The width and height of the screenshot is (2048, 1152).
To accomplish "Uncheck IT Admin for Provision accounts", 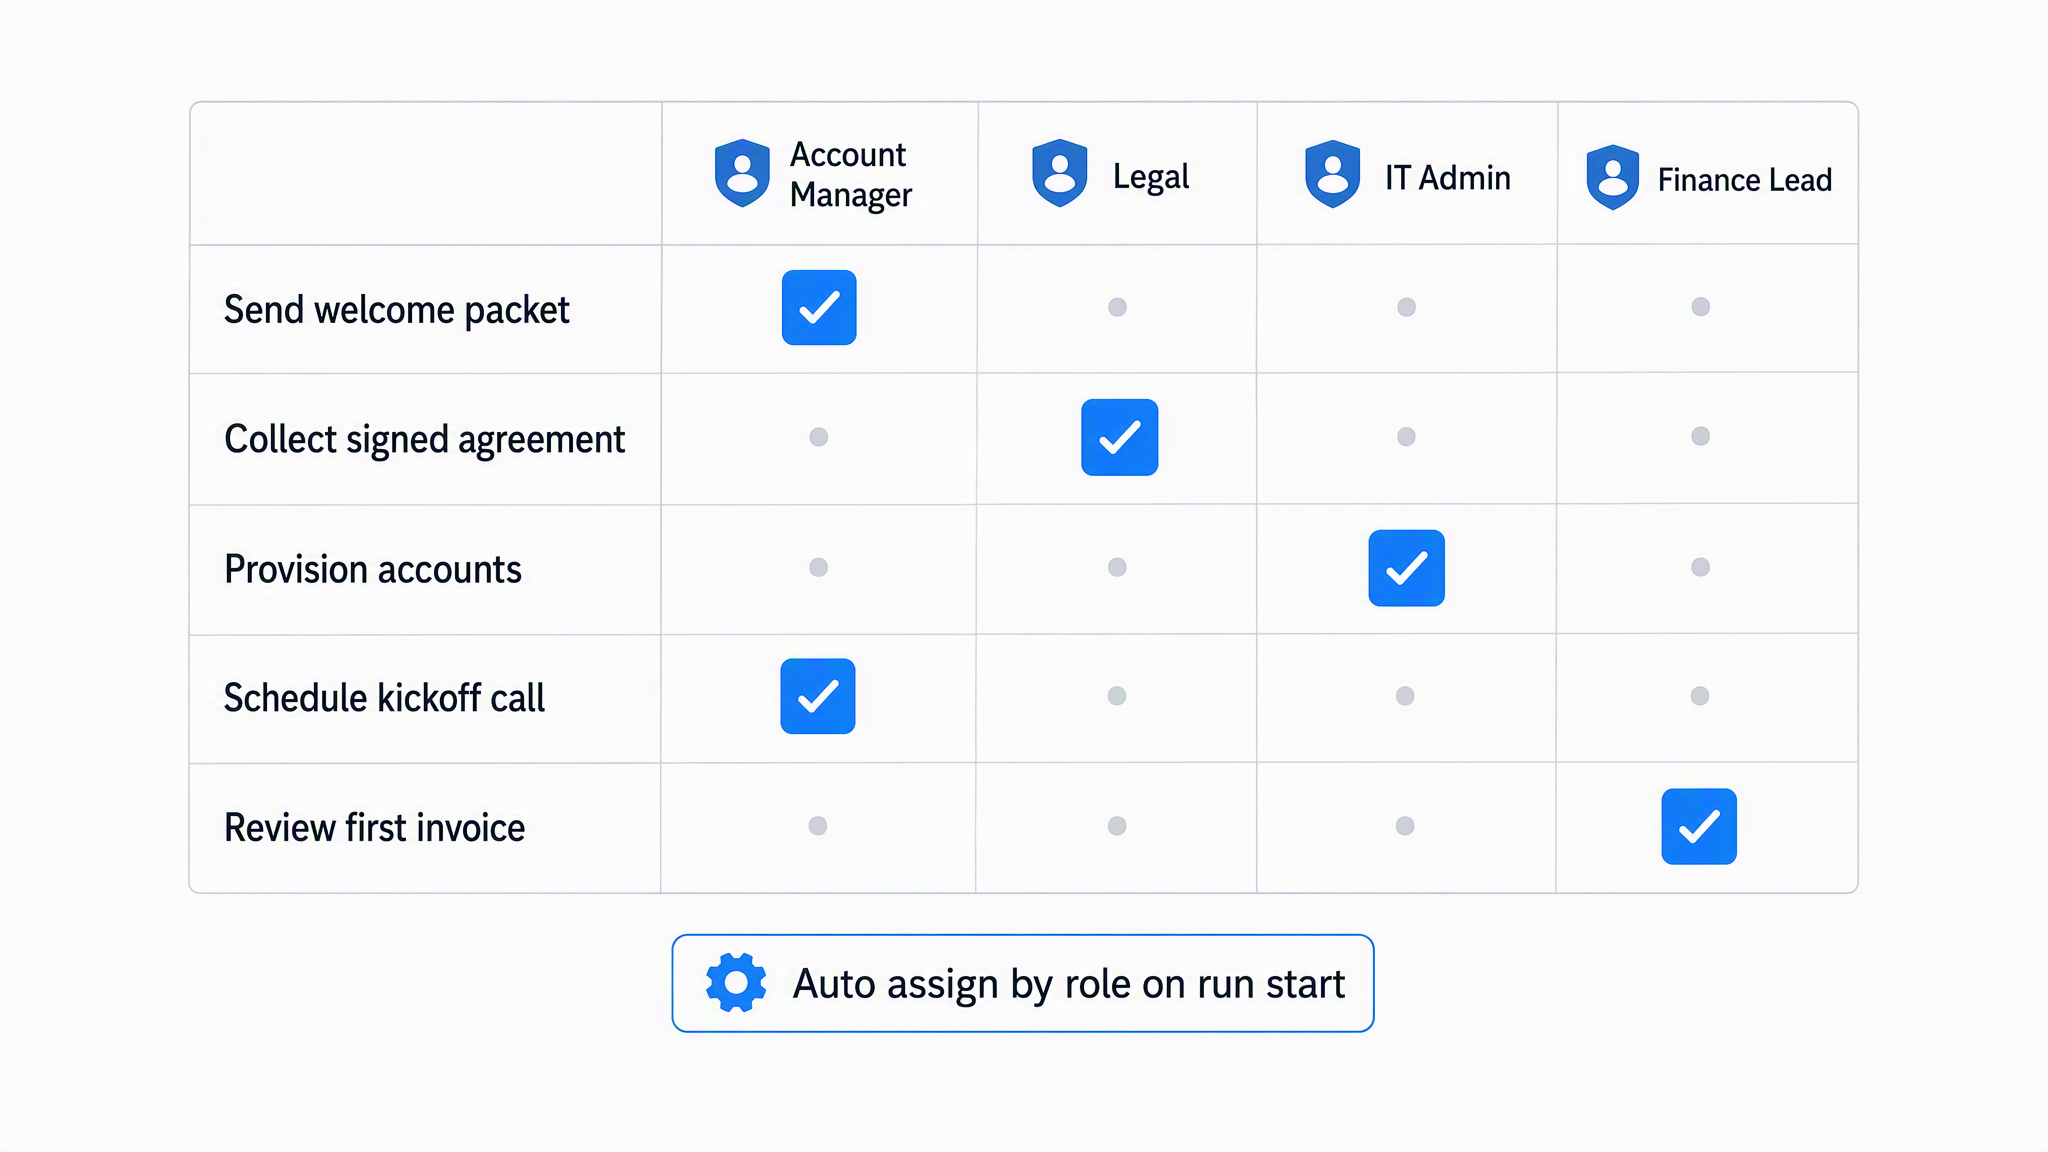I will tap(1406, 568).
